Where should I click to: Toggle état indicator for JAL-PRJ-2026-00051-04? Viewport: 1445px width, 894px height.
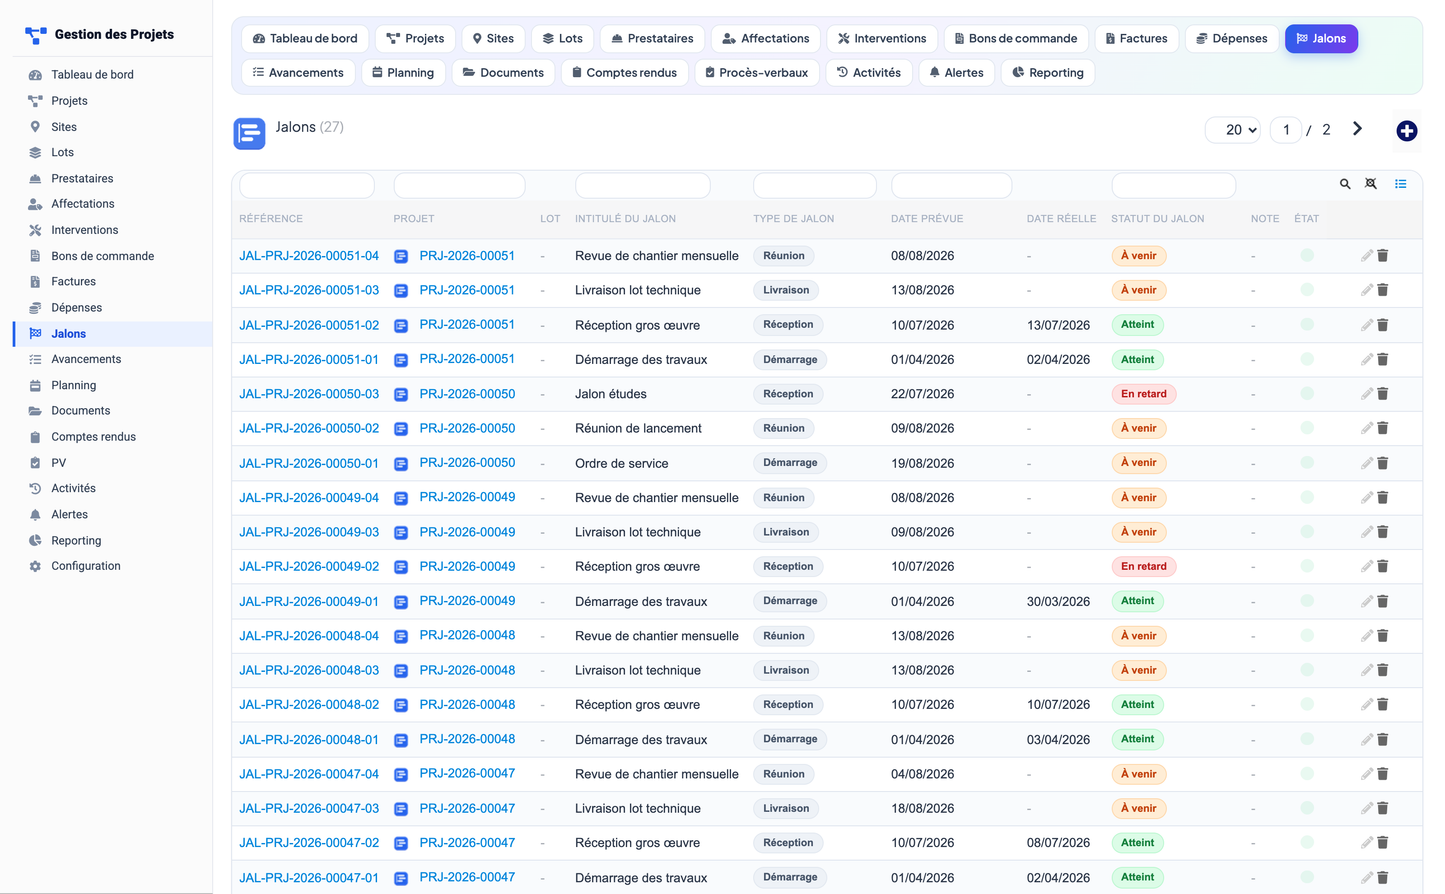pyautogui.click(x=1307, y=256)
